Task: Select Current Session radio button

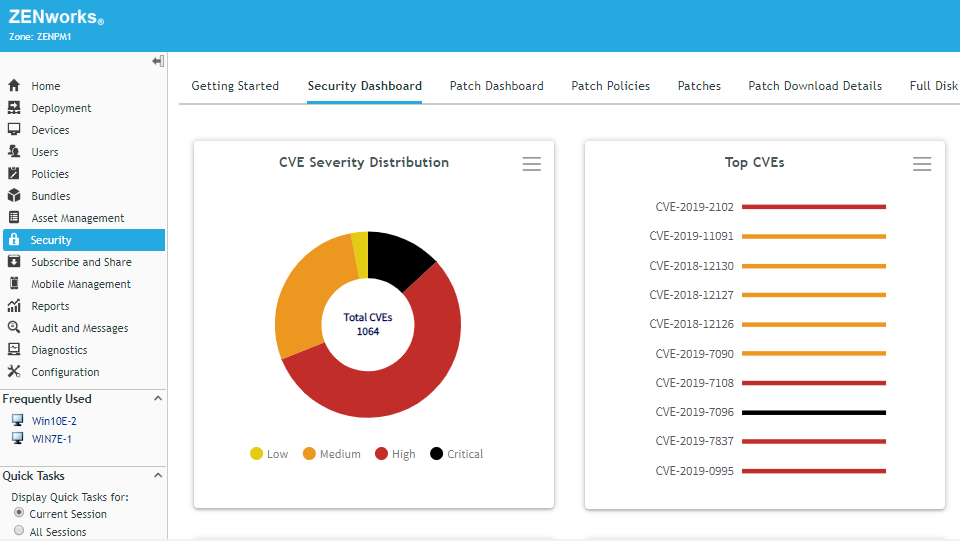Action: pyautogui.click(x=19, y=512)
